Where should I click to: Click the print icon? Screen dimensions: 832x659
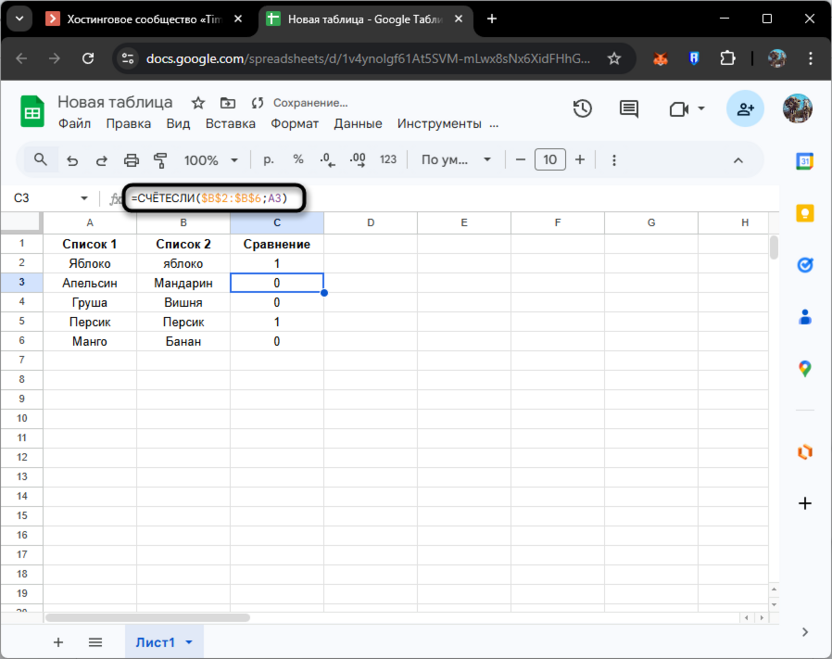(x=131, y=159)
